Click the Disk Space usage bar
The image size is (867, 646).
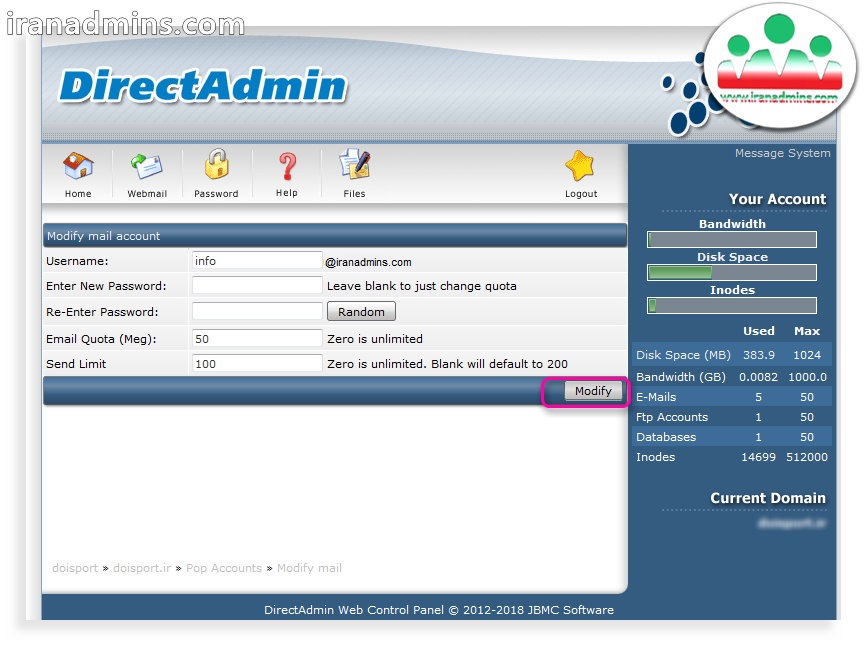[732, 273]
